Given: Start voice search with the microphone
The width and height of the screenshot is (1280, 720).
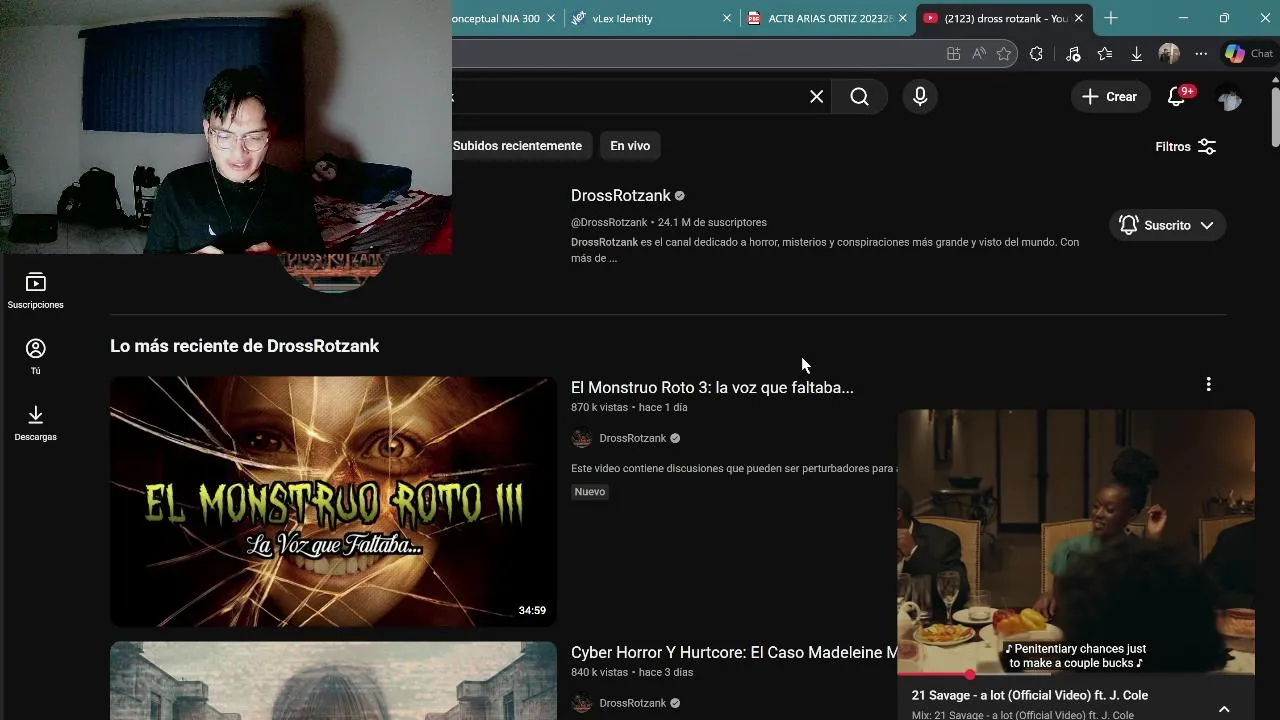Looking at the screenshot, I should tap(920, 97).
